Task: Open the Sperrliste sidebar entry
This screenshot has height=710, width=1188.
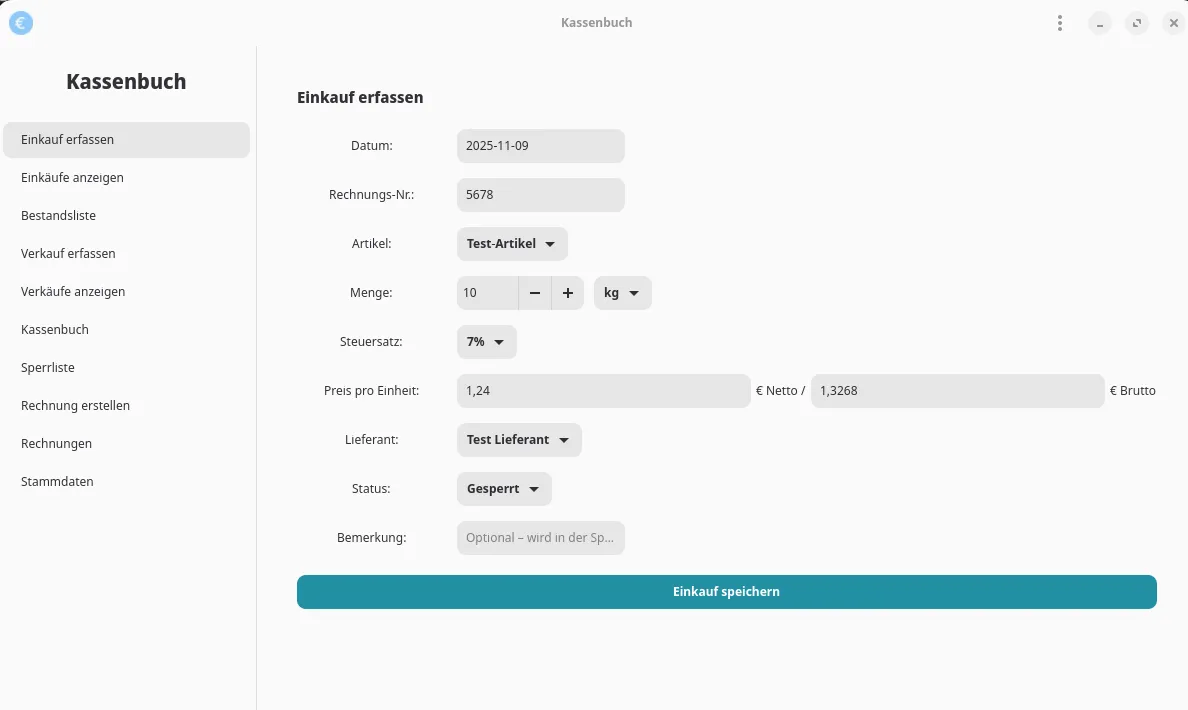Action: tap(48, 368)
